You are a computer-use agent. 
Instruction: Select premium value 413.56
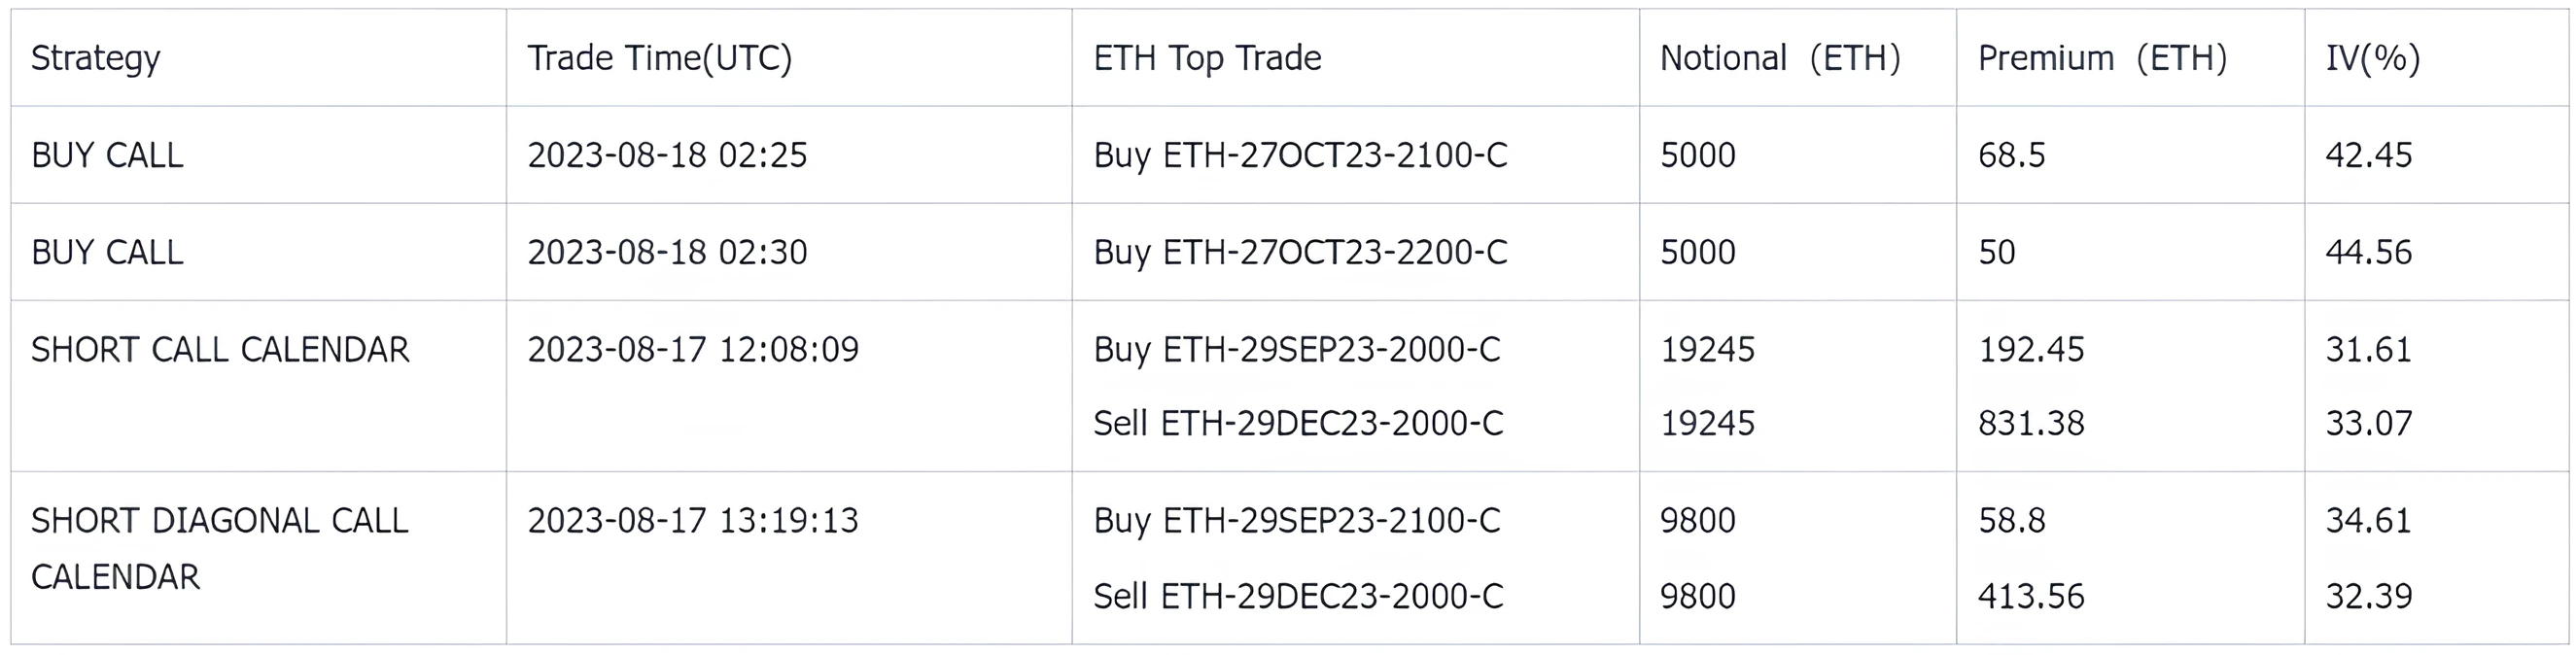tap(2031, 596)
